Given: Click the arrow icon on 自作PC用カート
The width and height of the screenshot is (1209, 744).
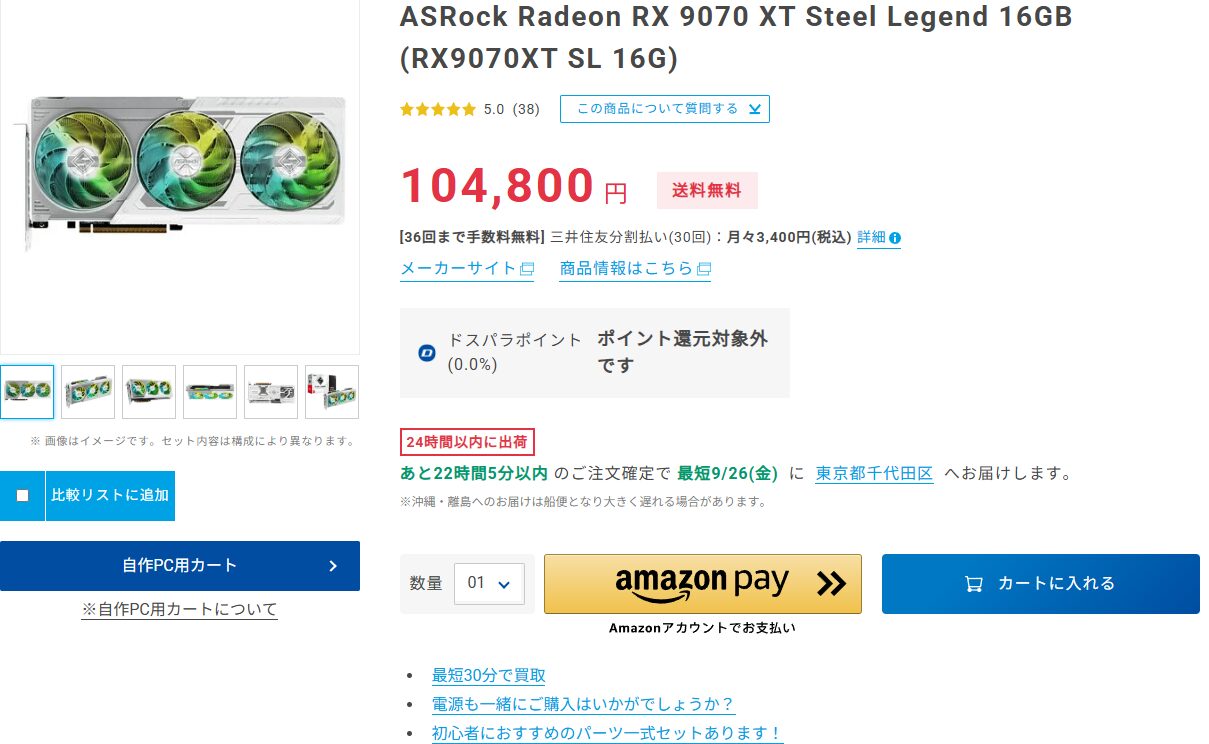Looking at the screenshot, I should (x=333, y=566).
